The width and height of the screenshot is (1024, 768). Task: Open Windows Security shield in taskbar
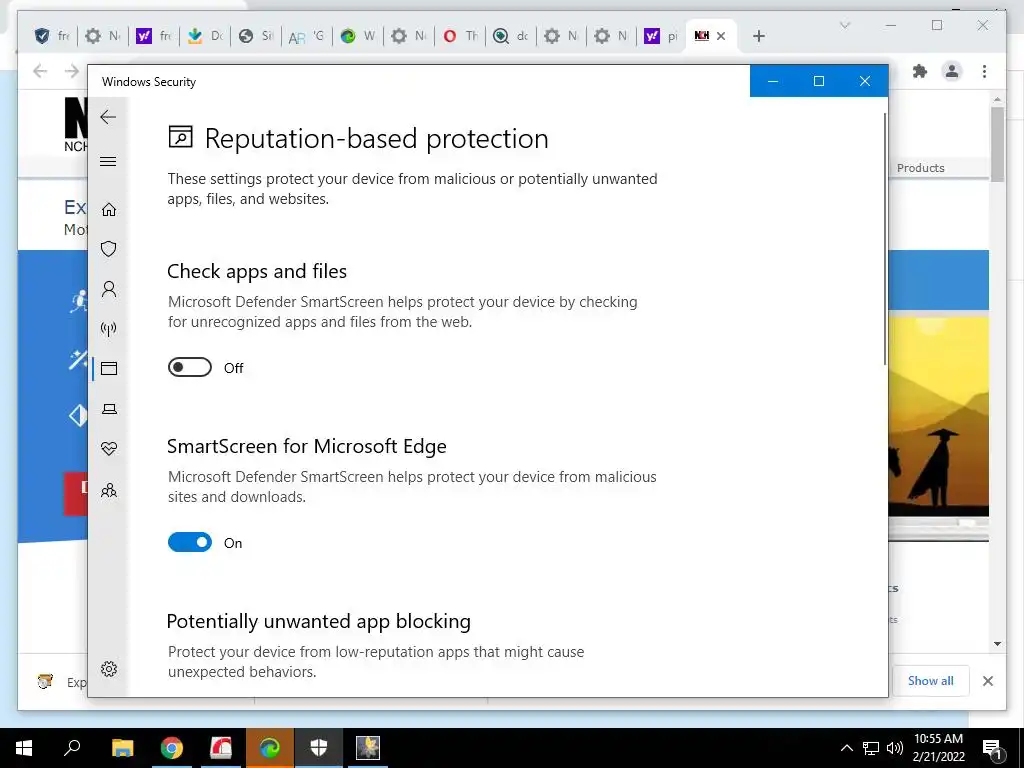coord(319,748)
